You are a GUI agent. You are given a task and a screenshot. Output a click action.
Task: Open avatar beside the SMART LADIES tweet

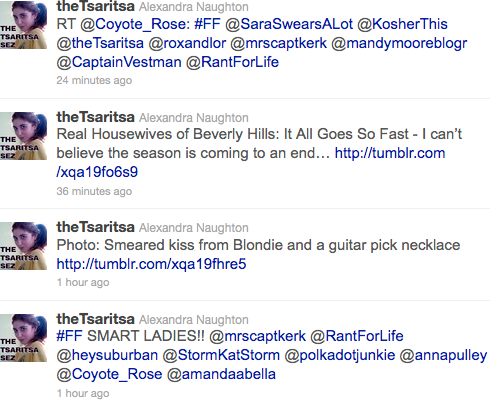point(23,338)
